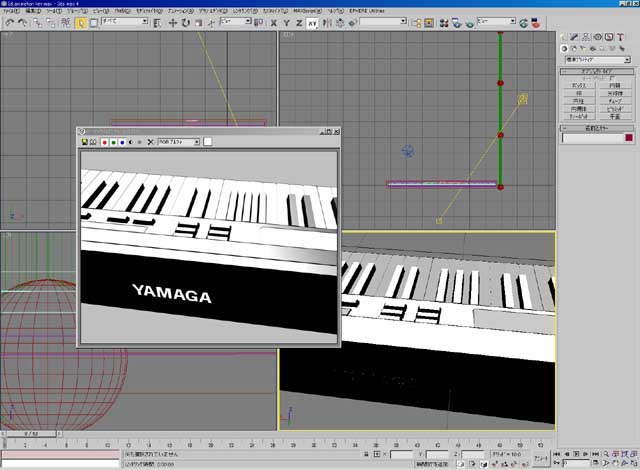Toggle alpha channel display in render window
Viewport: 640px width, 470px height.
pyautogui.click(x=131, y=142)
